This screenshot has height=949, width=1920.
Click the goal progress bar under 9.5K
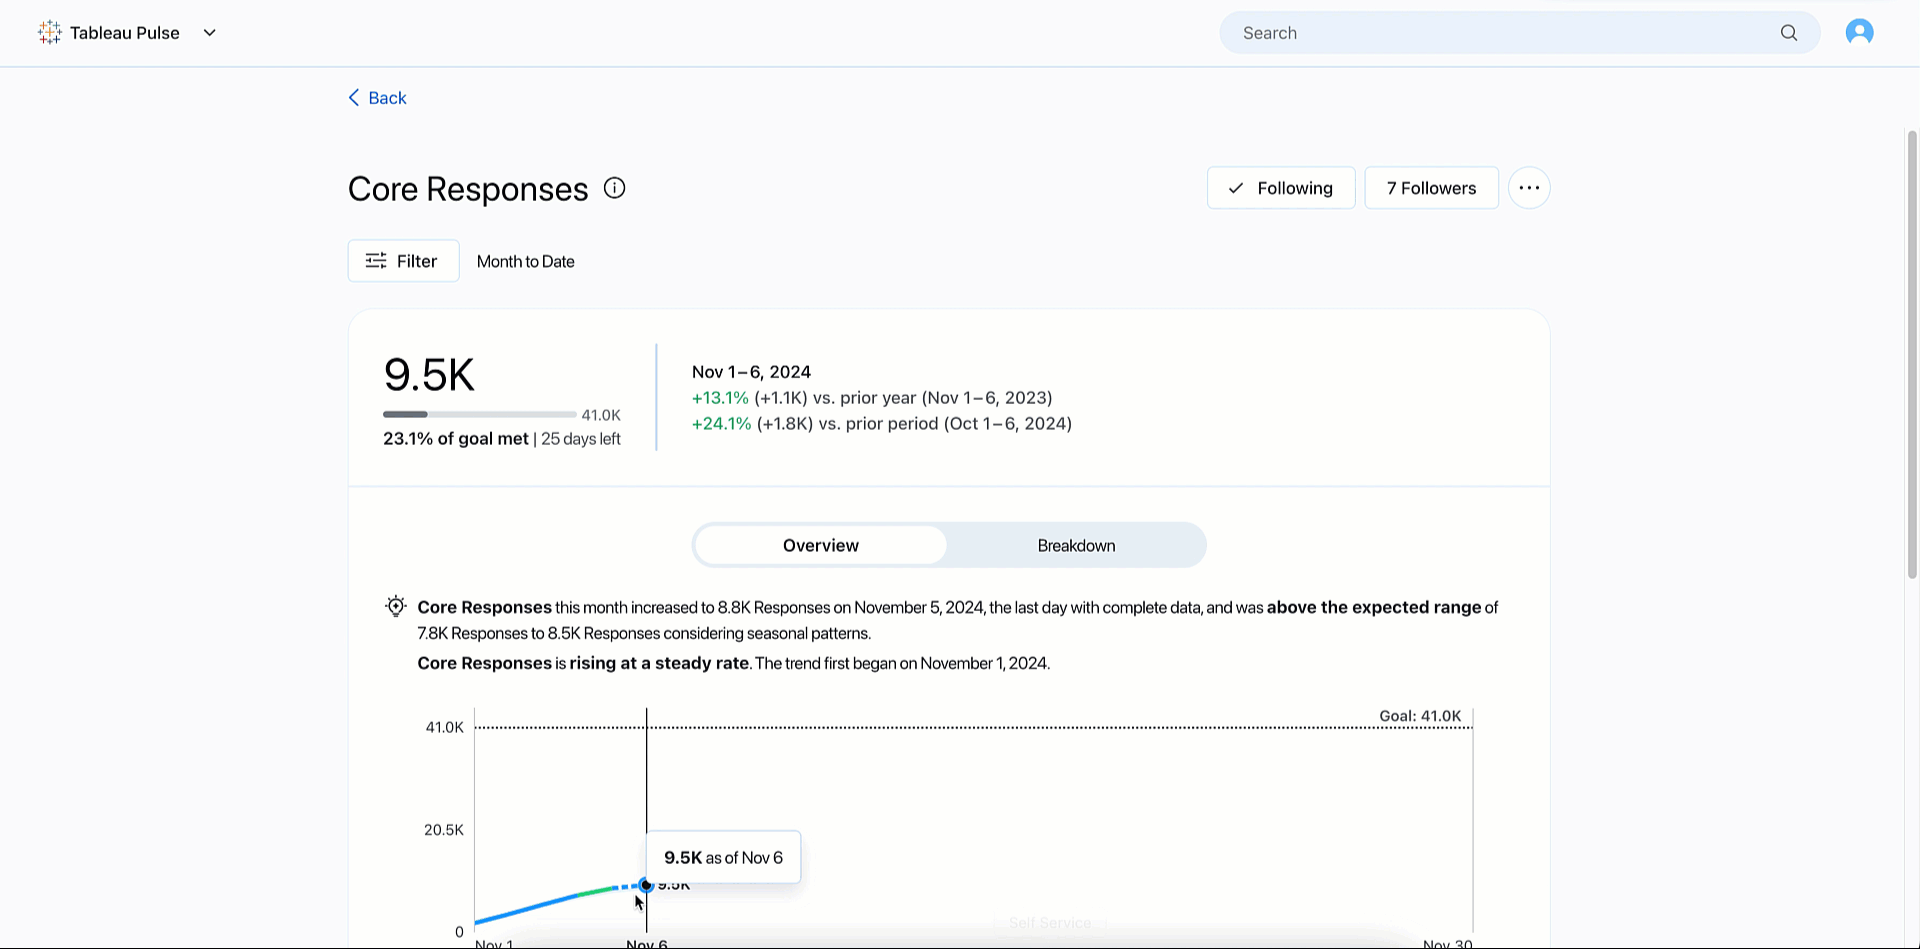[x=479, y=414]
